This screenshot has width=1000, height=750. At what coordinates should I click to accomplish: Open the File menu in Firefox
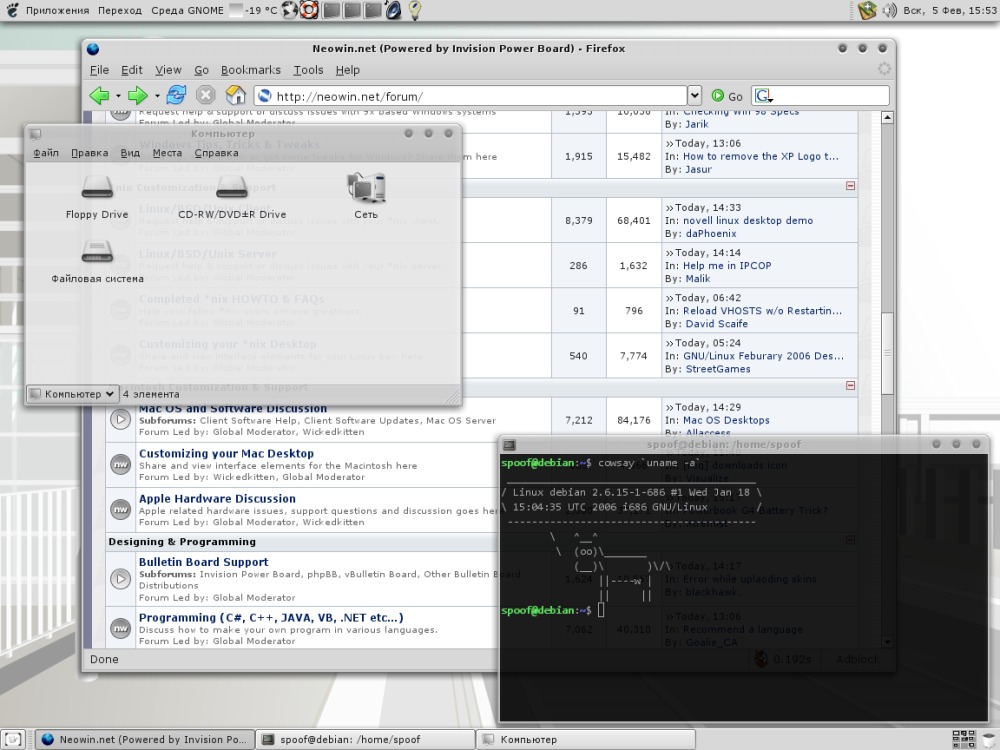pyautogui.click(x=99, y=70)
